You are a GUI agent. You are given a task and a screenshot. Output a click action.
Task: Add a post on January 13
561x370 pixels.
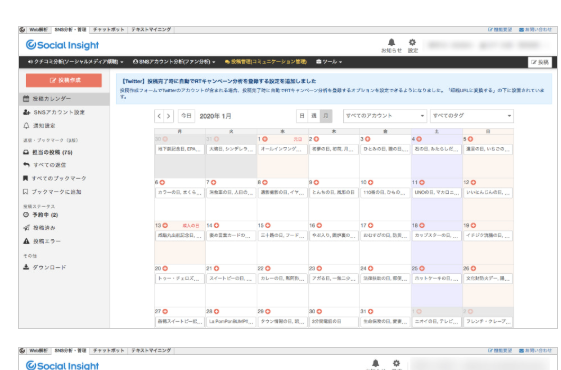(165, 225)
